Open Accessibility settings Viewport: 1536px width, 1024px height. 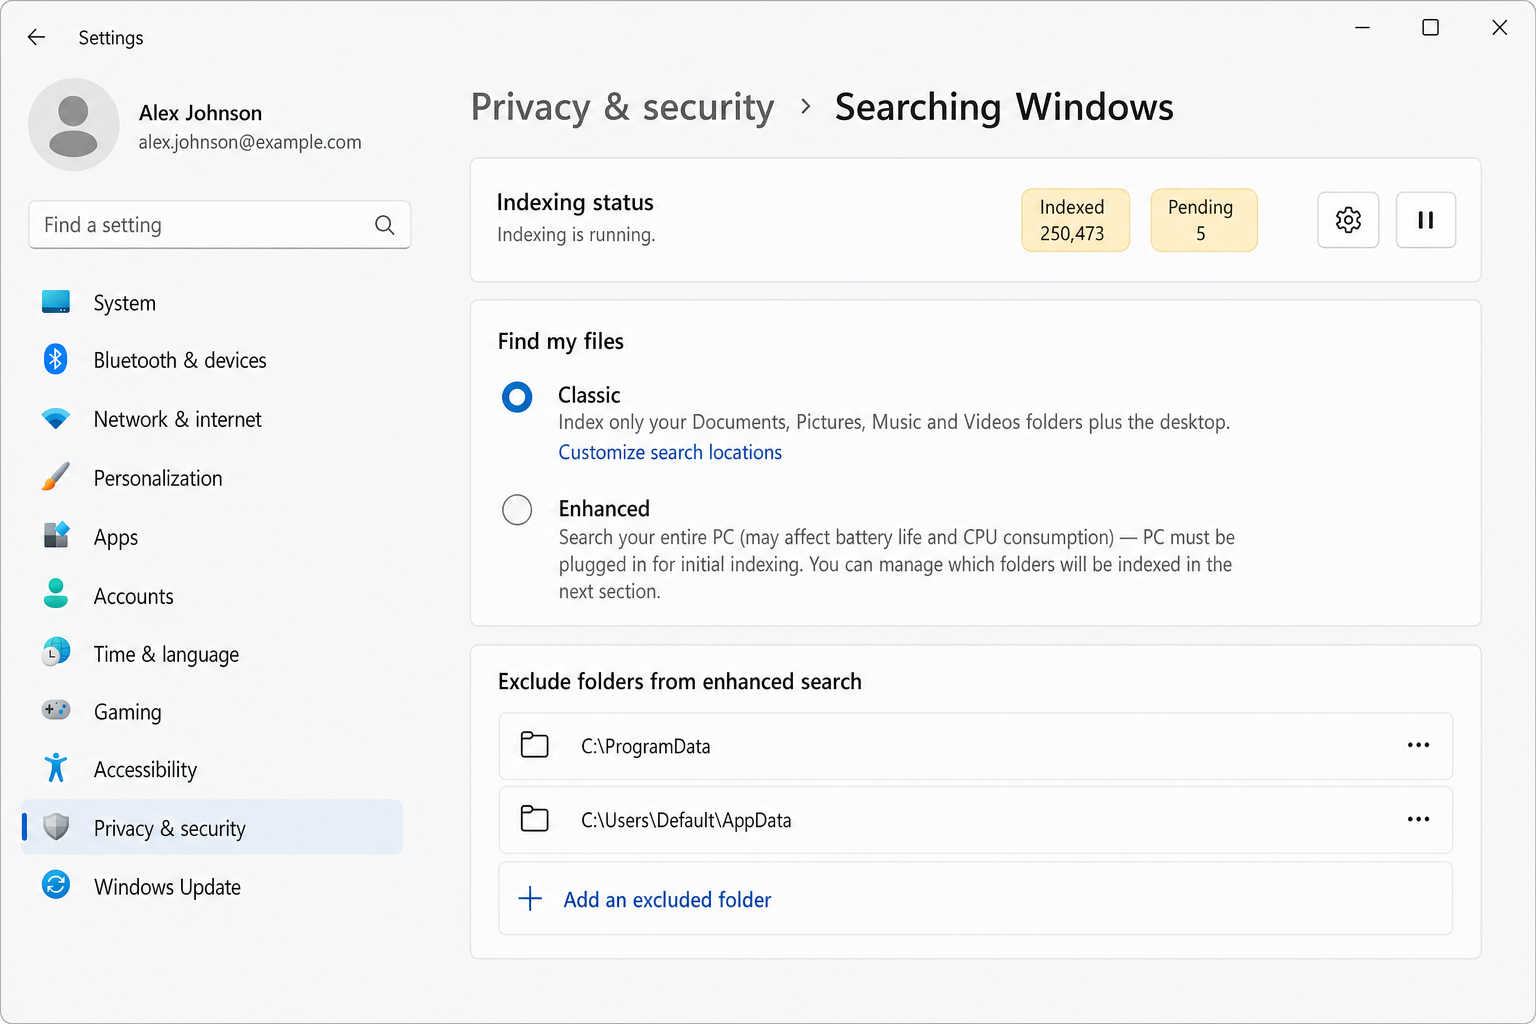pos(212,769)
